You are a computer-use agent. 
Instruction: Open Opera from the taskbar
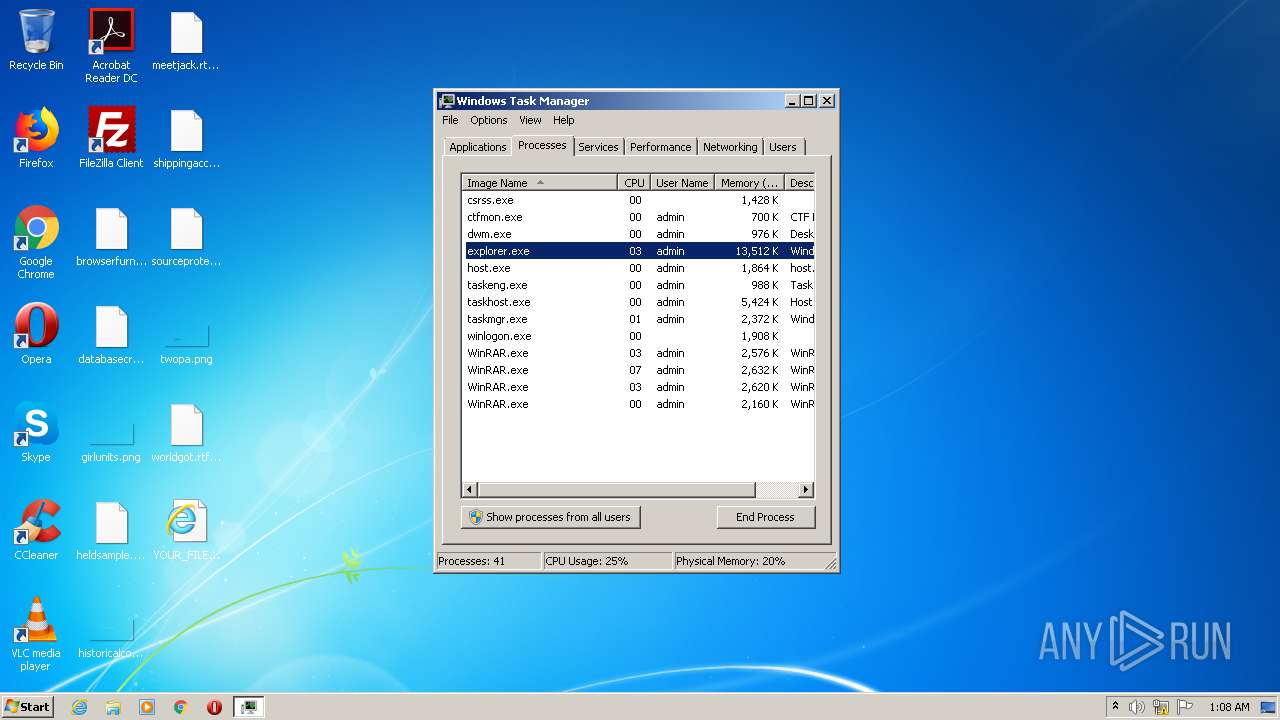(214, 707)
